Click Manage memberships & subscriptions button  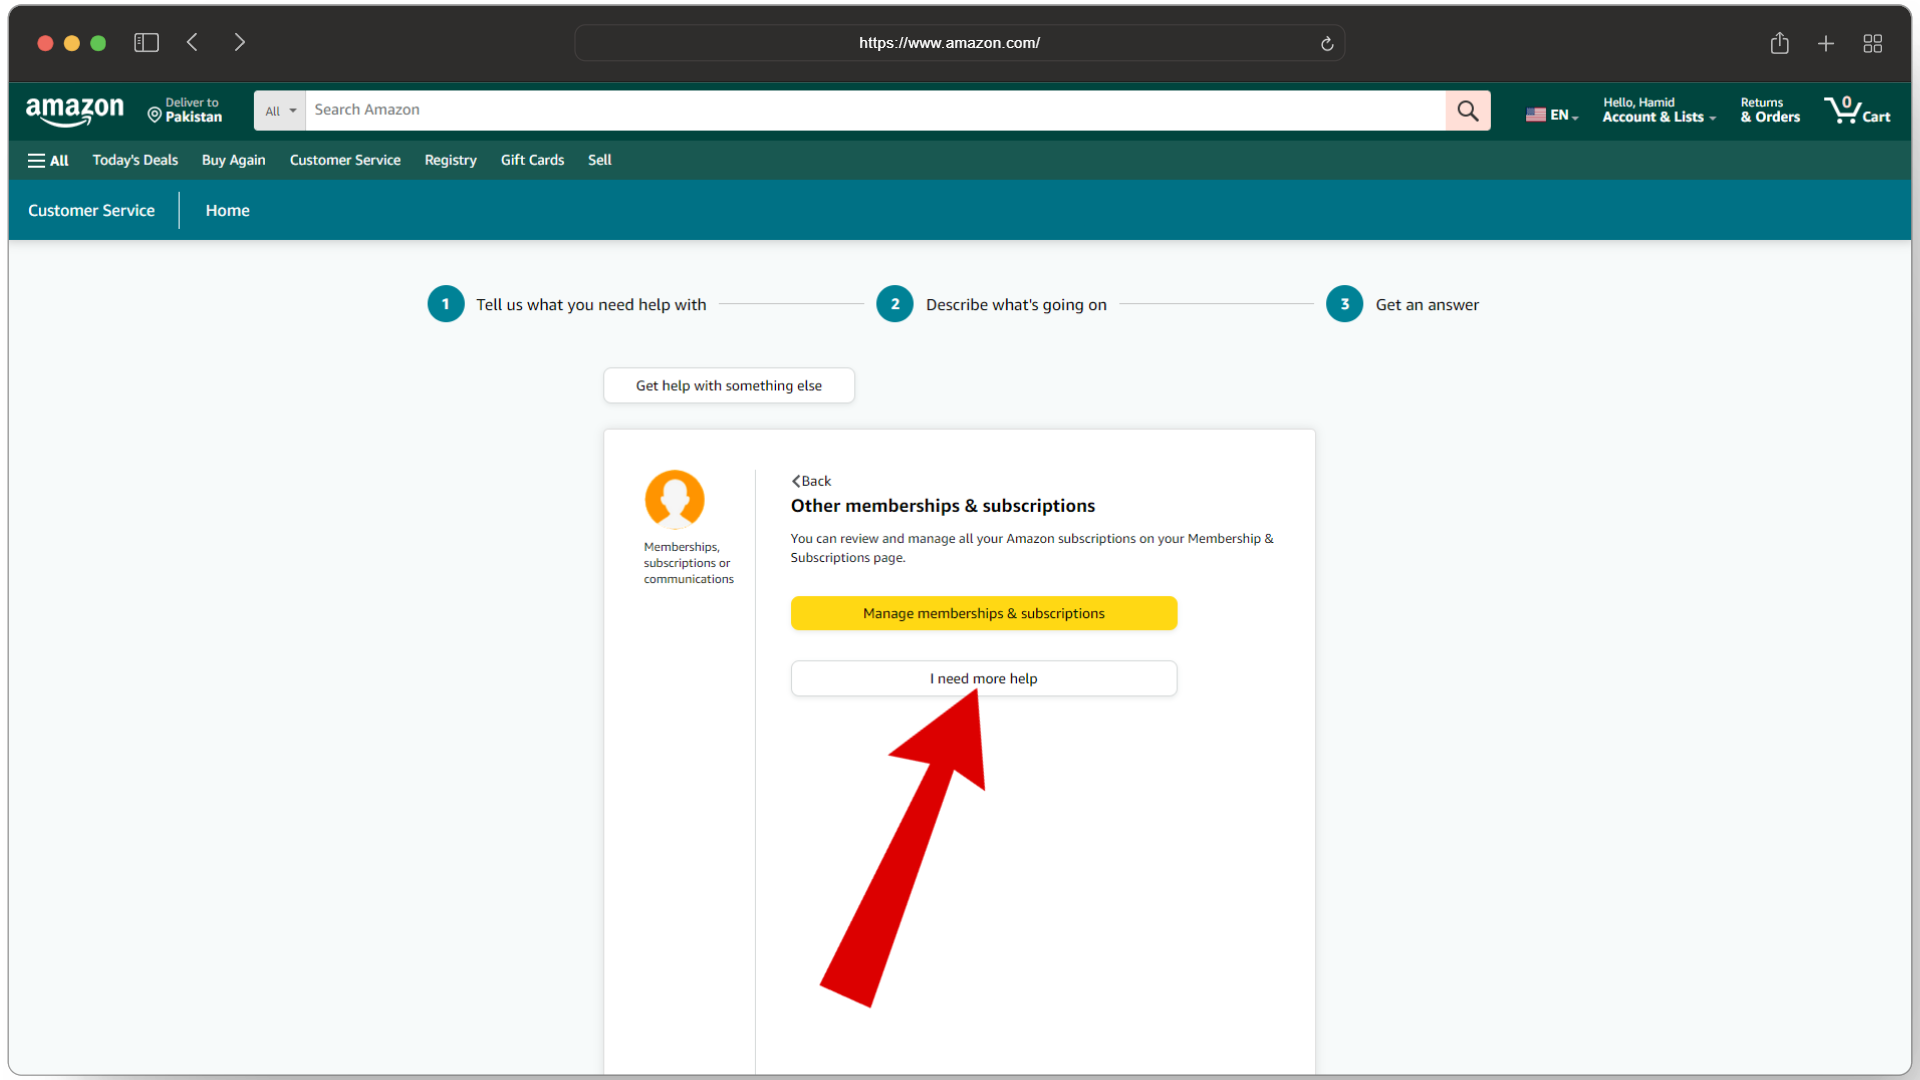tap(983, 613)
